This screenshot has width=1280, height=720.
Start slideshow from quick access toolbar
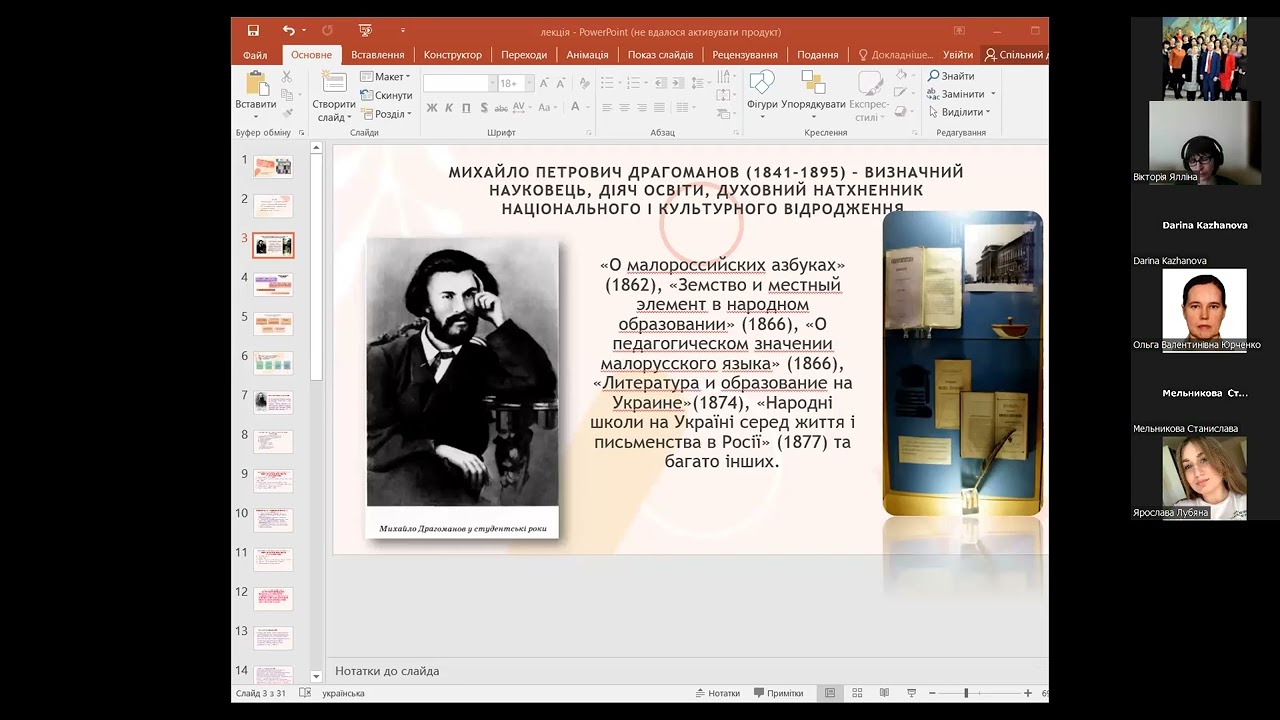[365, 31]
